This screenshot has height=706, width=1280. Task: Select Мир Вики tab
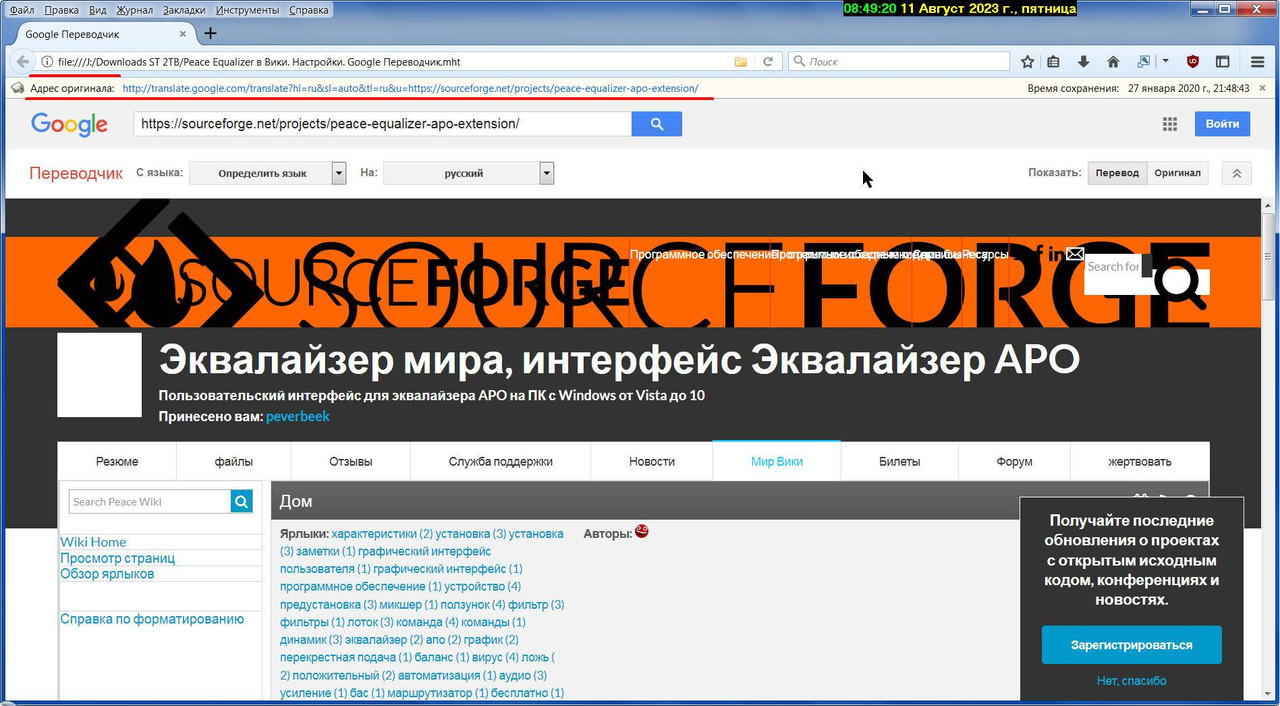(777, 461)
